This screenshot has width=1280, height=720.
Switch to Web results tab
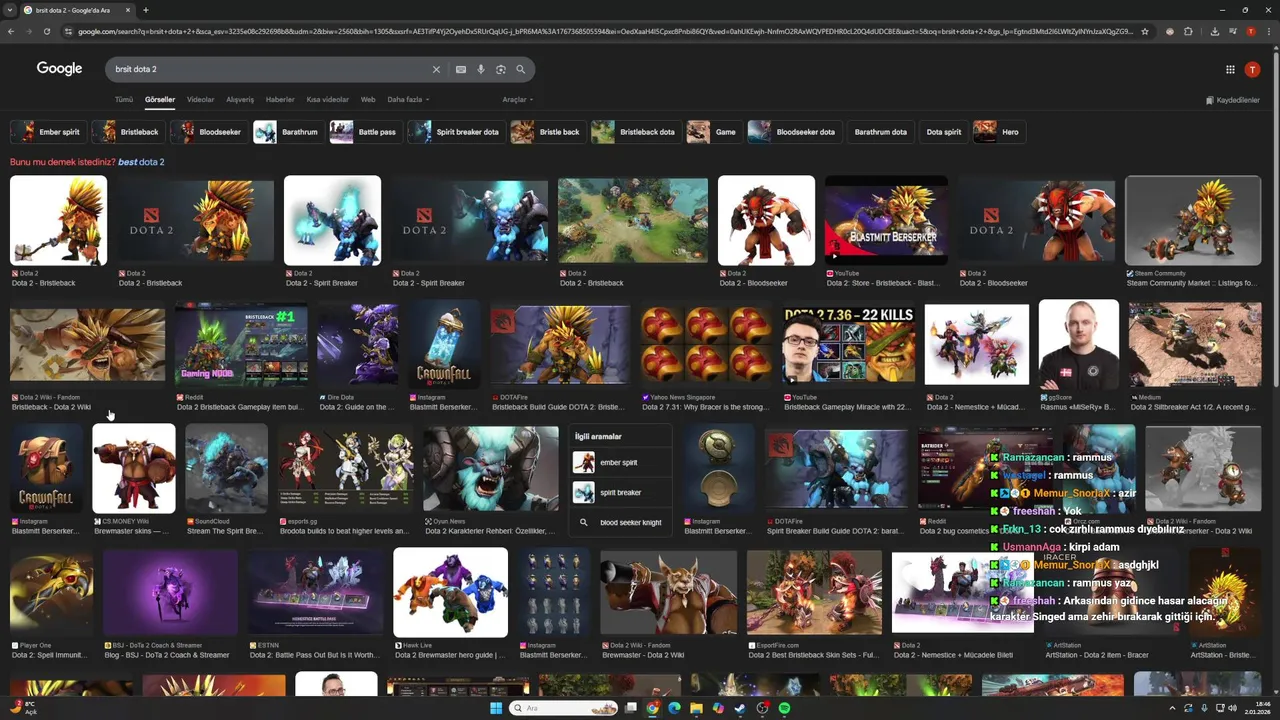tap(368, 100)
